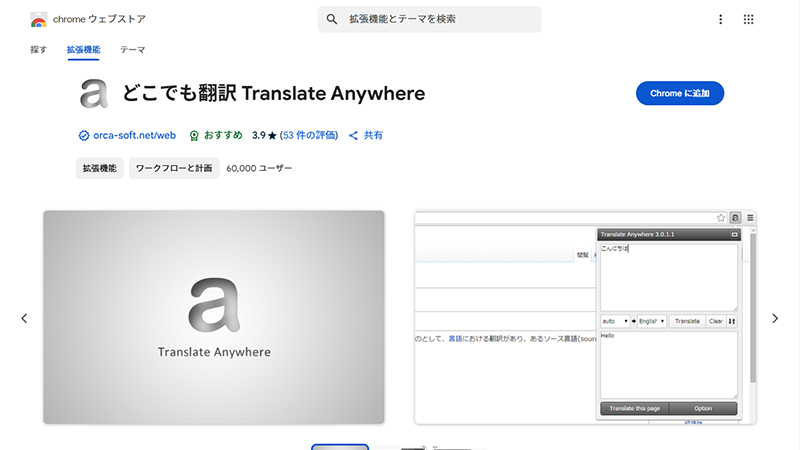800x450 pixels.
Task: Show next screenshot with right arrow
Action: (x=775, y=318)
